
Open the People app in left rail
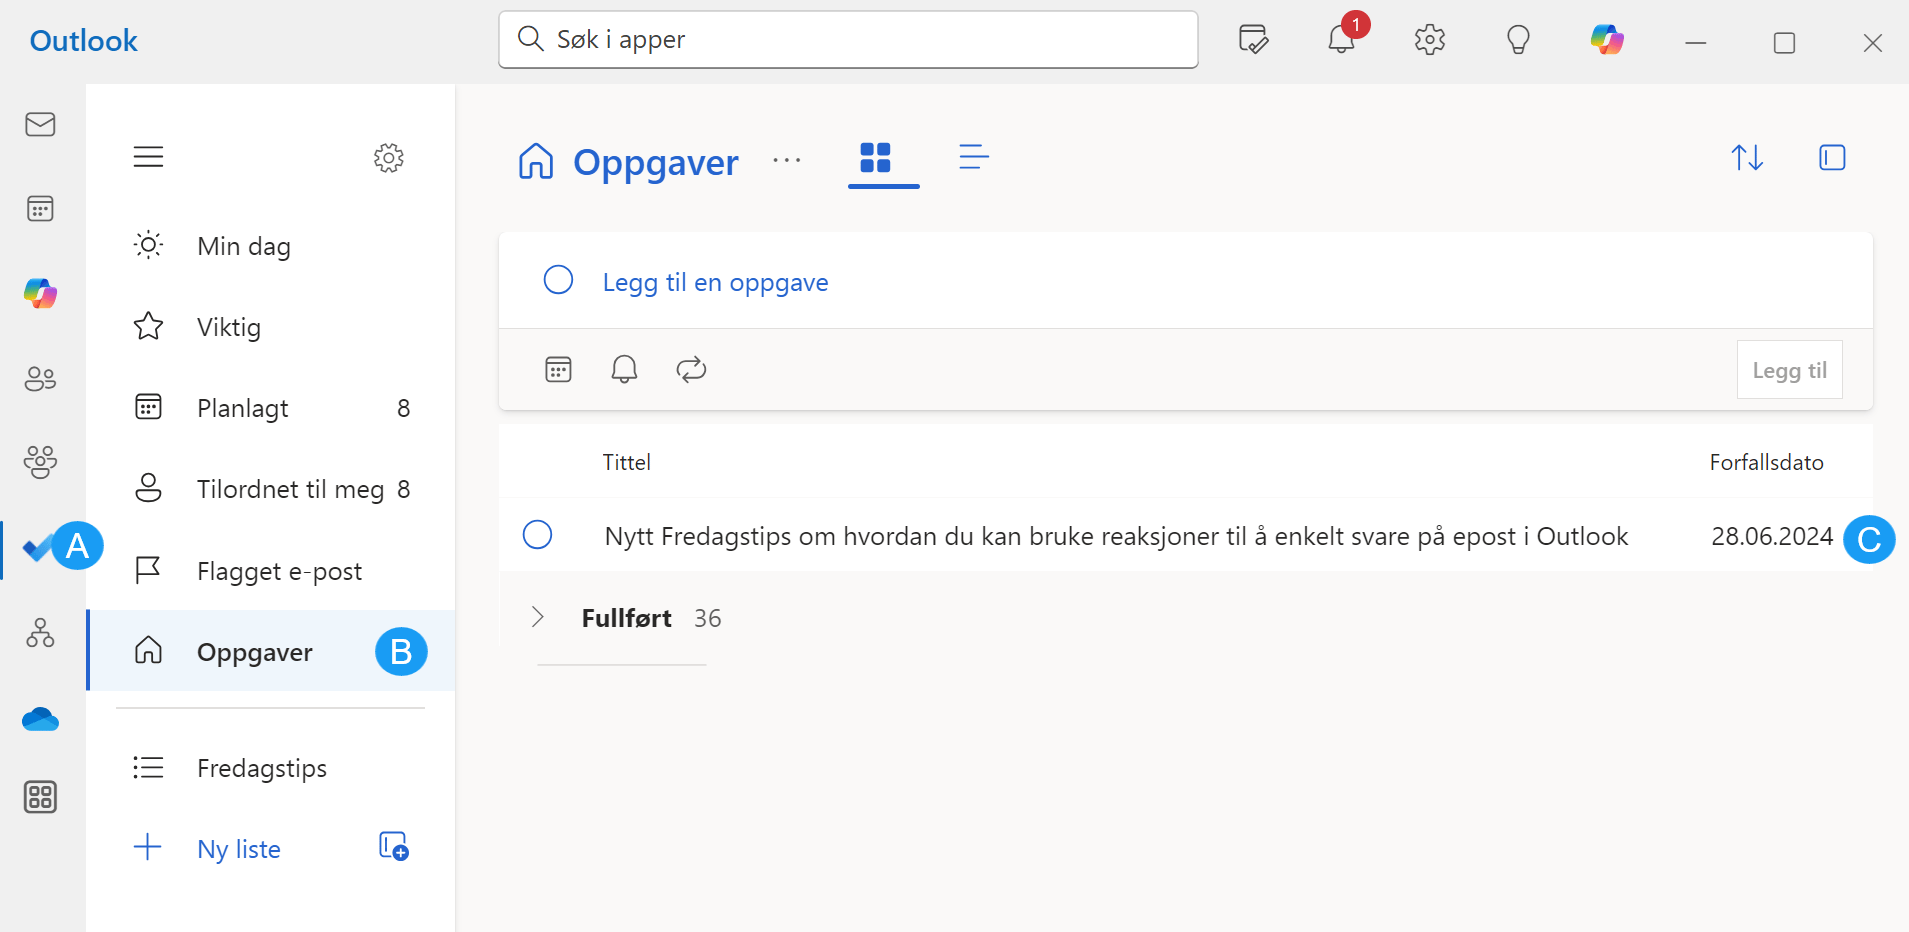coord(40,379)
